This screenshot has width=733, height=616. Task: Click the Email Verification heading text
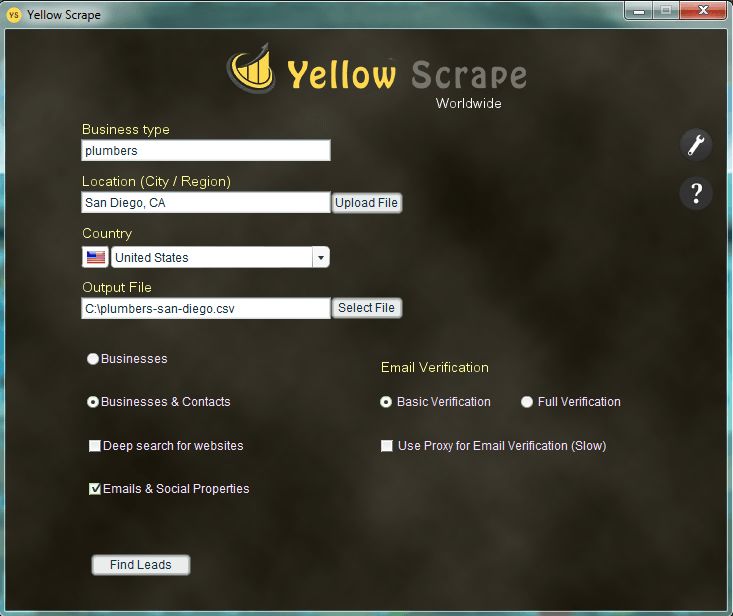[435, 367]
